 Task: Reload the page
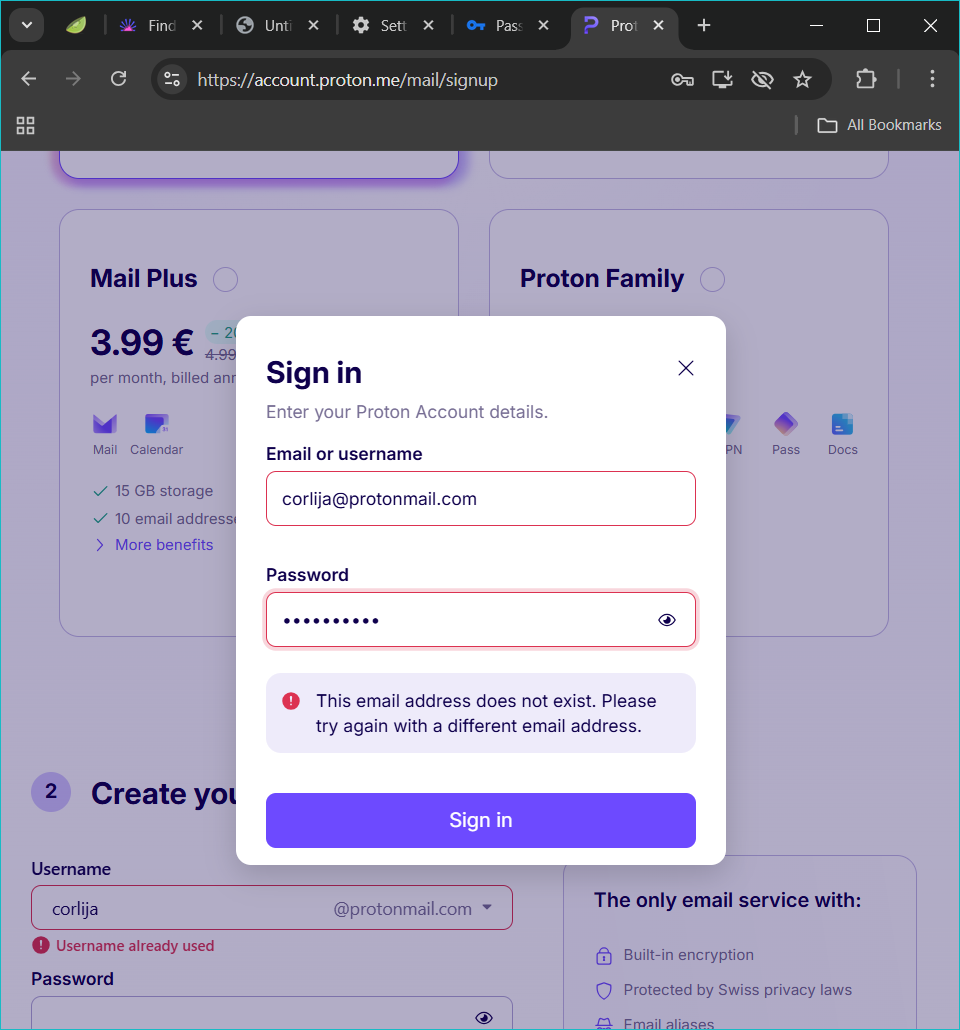click(118, 79)
